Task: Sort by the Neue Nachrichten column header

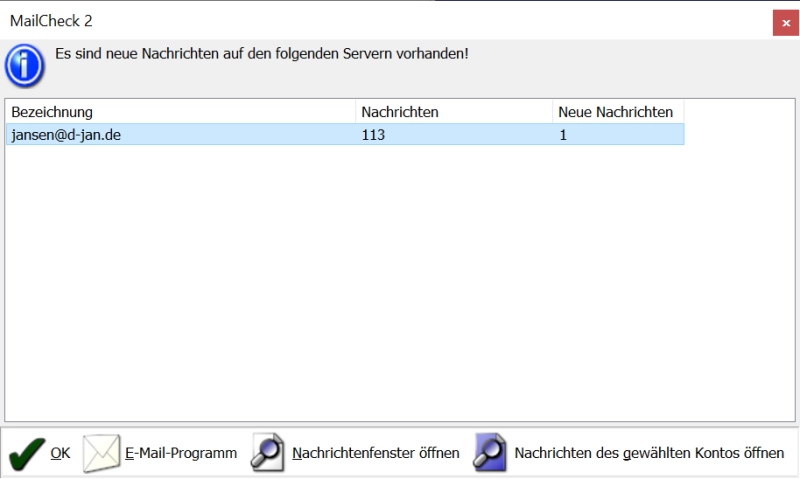Action: [616, 112]
